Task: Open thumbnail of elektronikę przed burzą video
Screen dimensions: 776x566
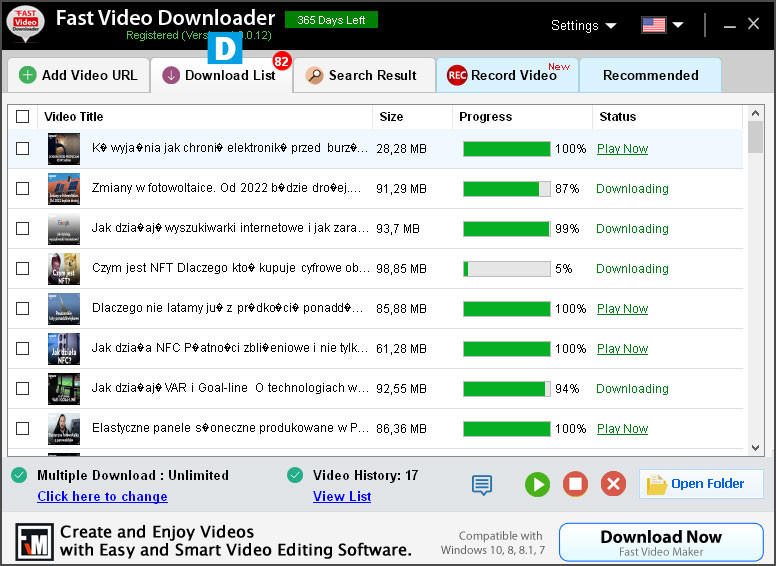Action: click(64, 149)
